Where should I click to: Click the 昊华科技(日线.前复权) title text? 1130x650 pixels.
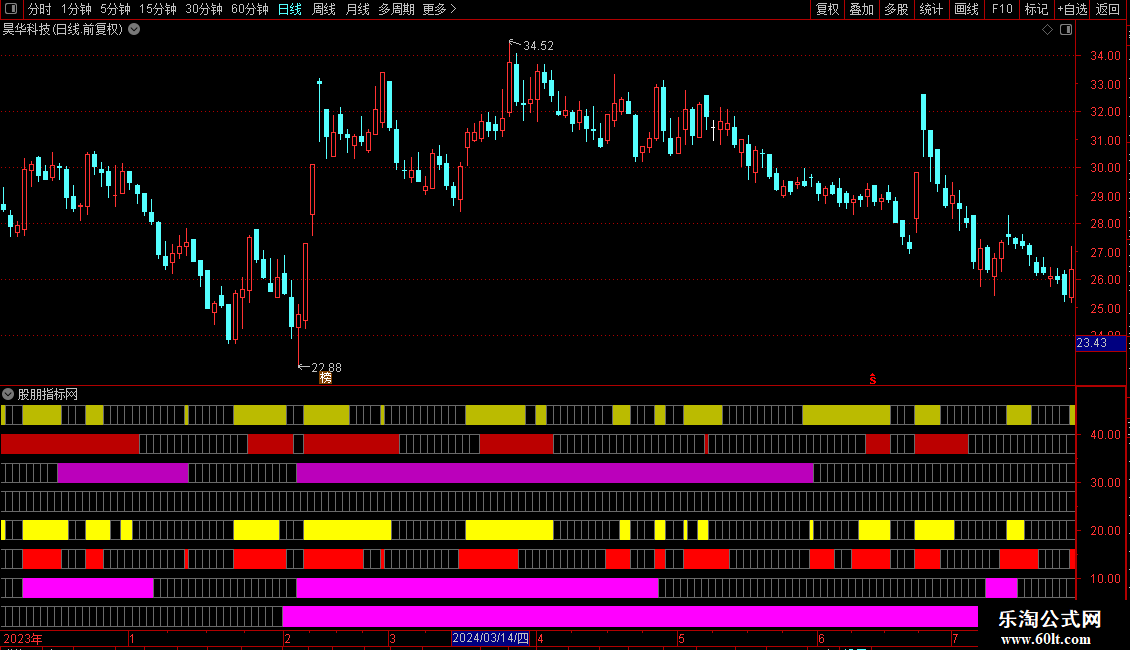pyautogui.click(x=63, y=30)
